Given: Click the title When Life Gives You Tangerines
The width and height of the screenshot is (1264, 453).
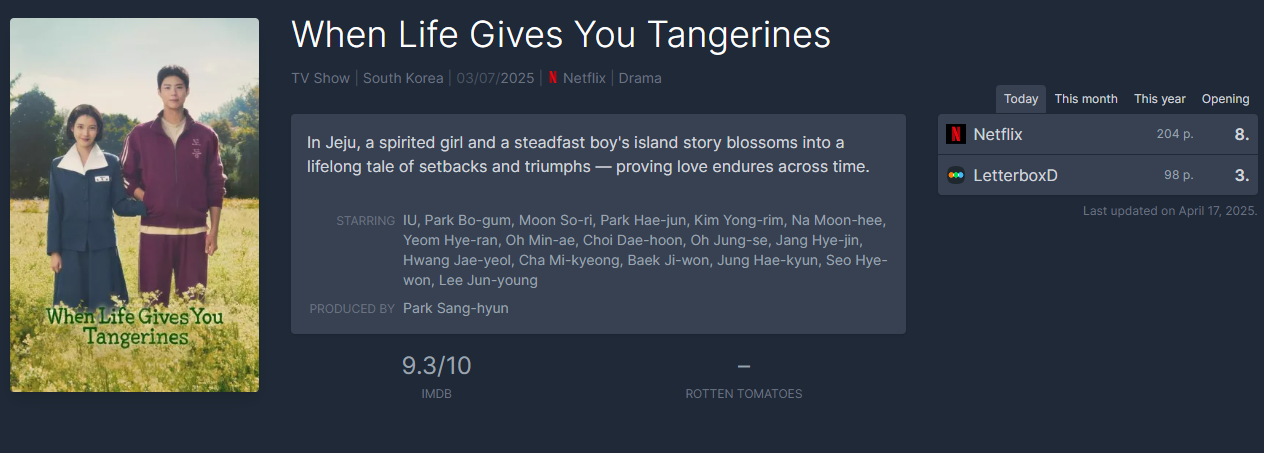Looking at the screenshot, I should click(x=561, y=35).
